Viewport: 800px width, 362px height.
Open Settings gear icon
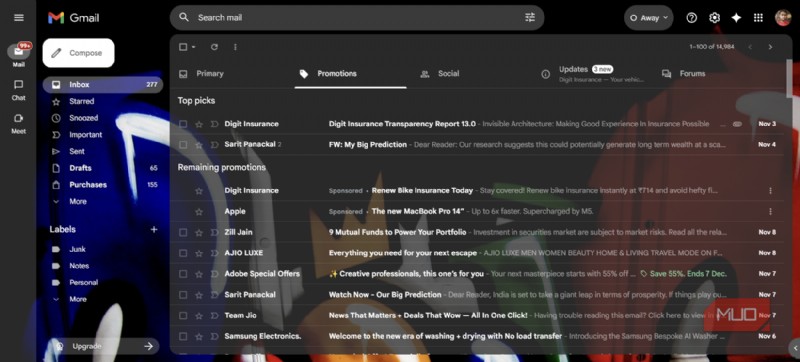[714, 18]
